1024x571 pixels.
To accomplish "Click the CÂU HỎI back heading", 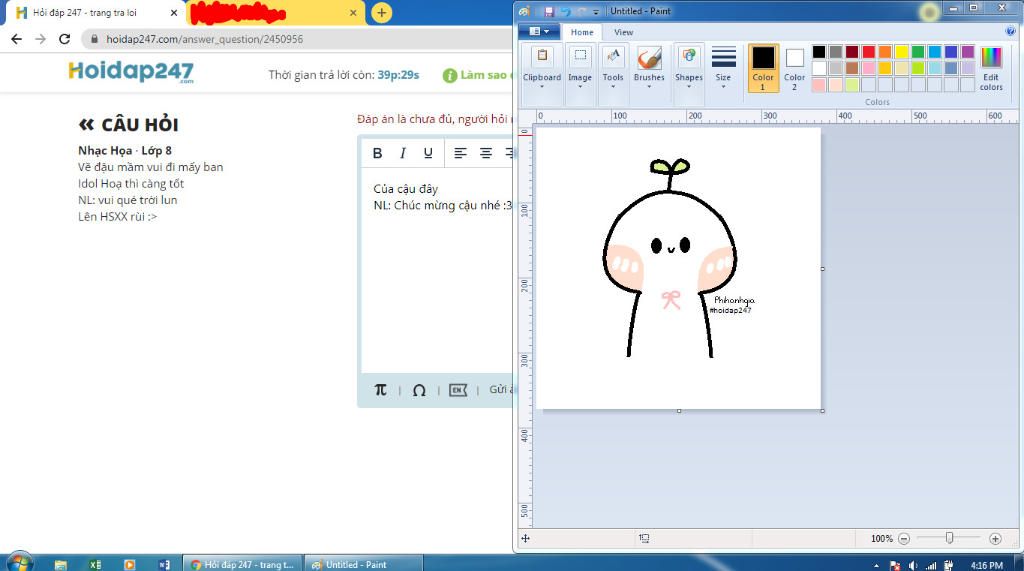I will point(128,124).
